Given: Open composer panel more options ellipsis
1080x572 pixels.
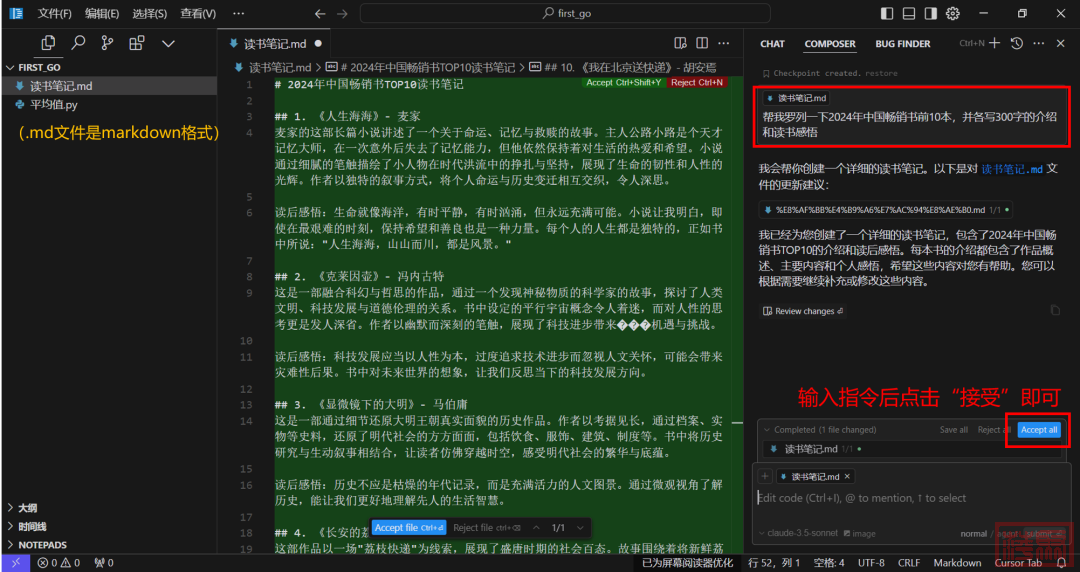Looking at the screenshot, I should tap(1039, 43).
